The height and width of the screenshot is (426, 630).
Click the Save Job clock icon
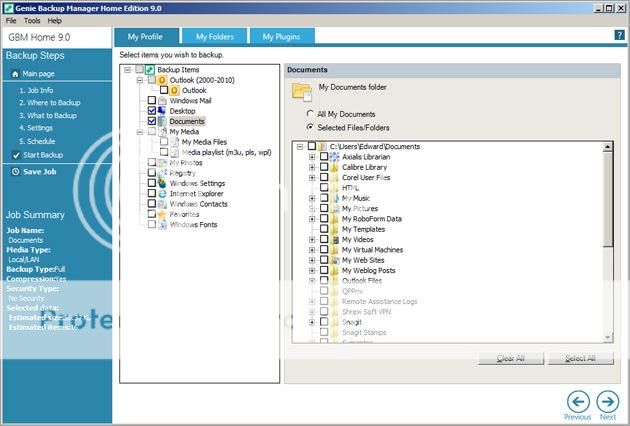click(x=15, y=172)
